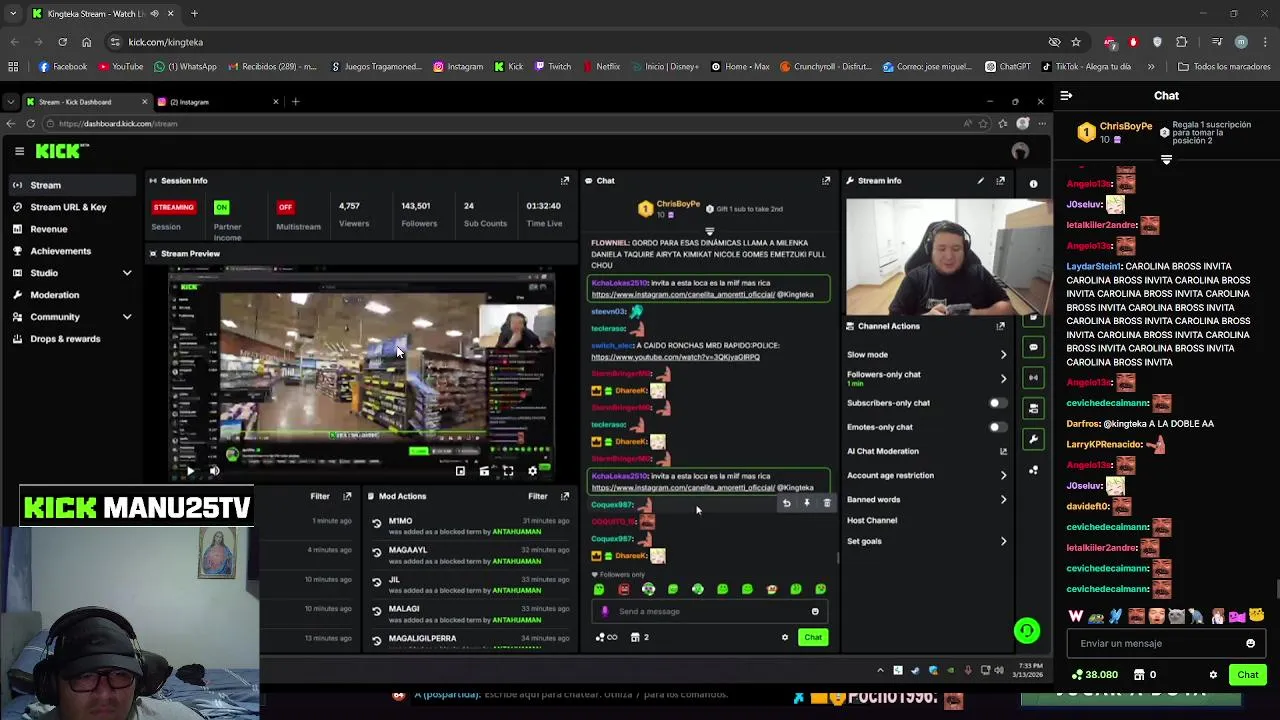Toggle Emotes-only chat switch
1280x720 pixels.
pyautogui.click(x=997, y=427)
